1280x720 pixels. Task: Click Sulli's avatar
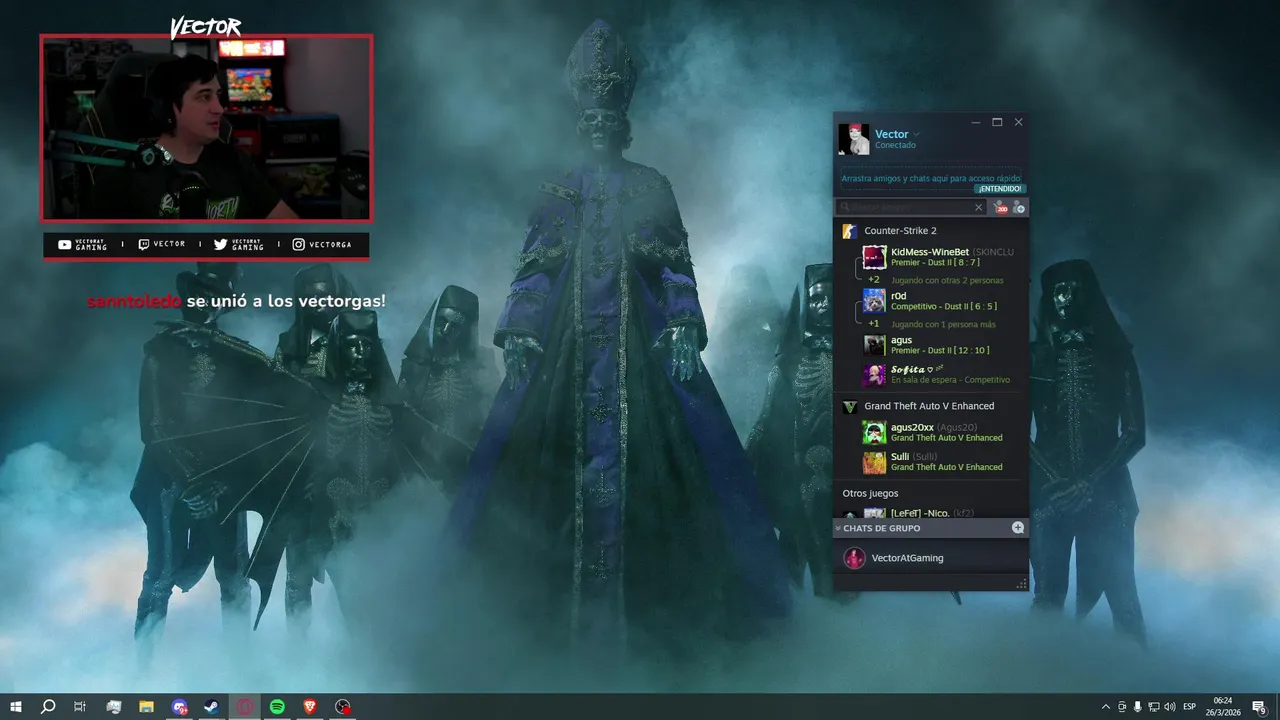click(875, 461)
